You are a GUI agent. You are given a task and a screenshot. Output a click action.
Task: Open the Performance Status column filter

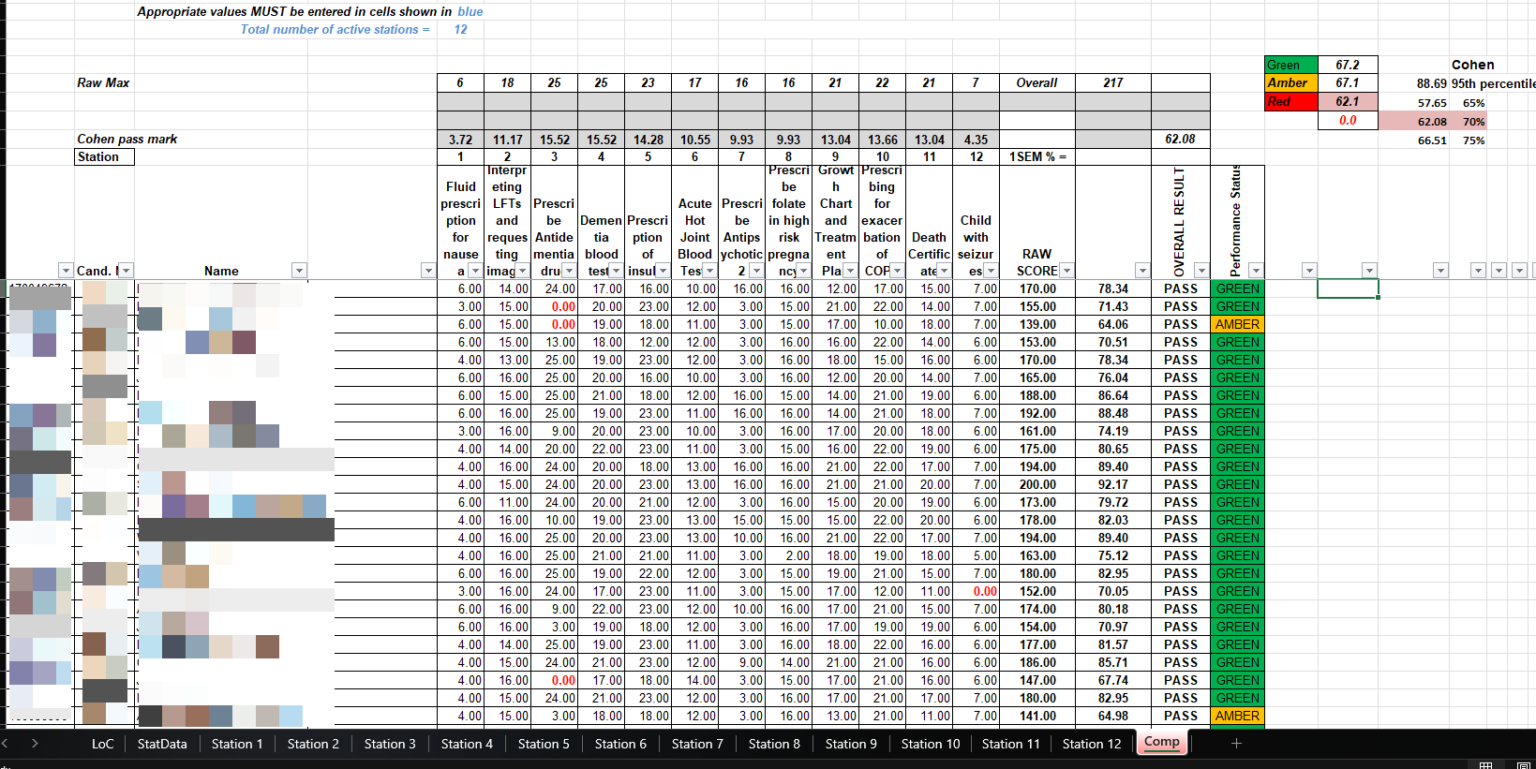1255,270
